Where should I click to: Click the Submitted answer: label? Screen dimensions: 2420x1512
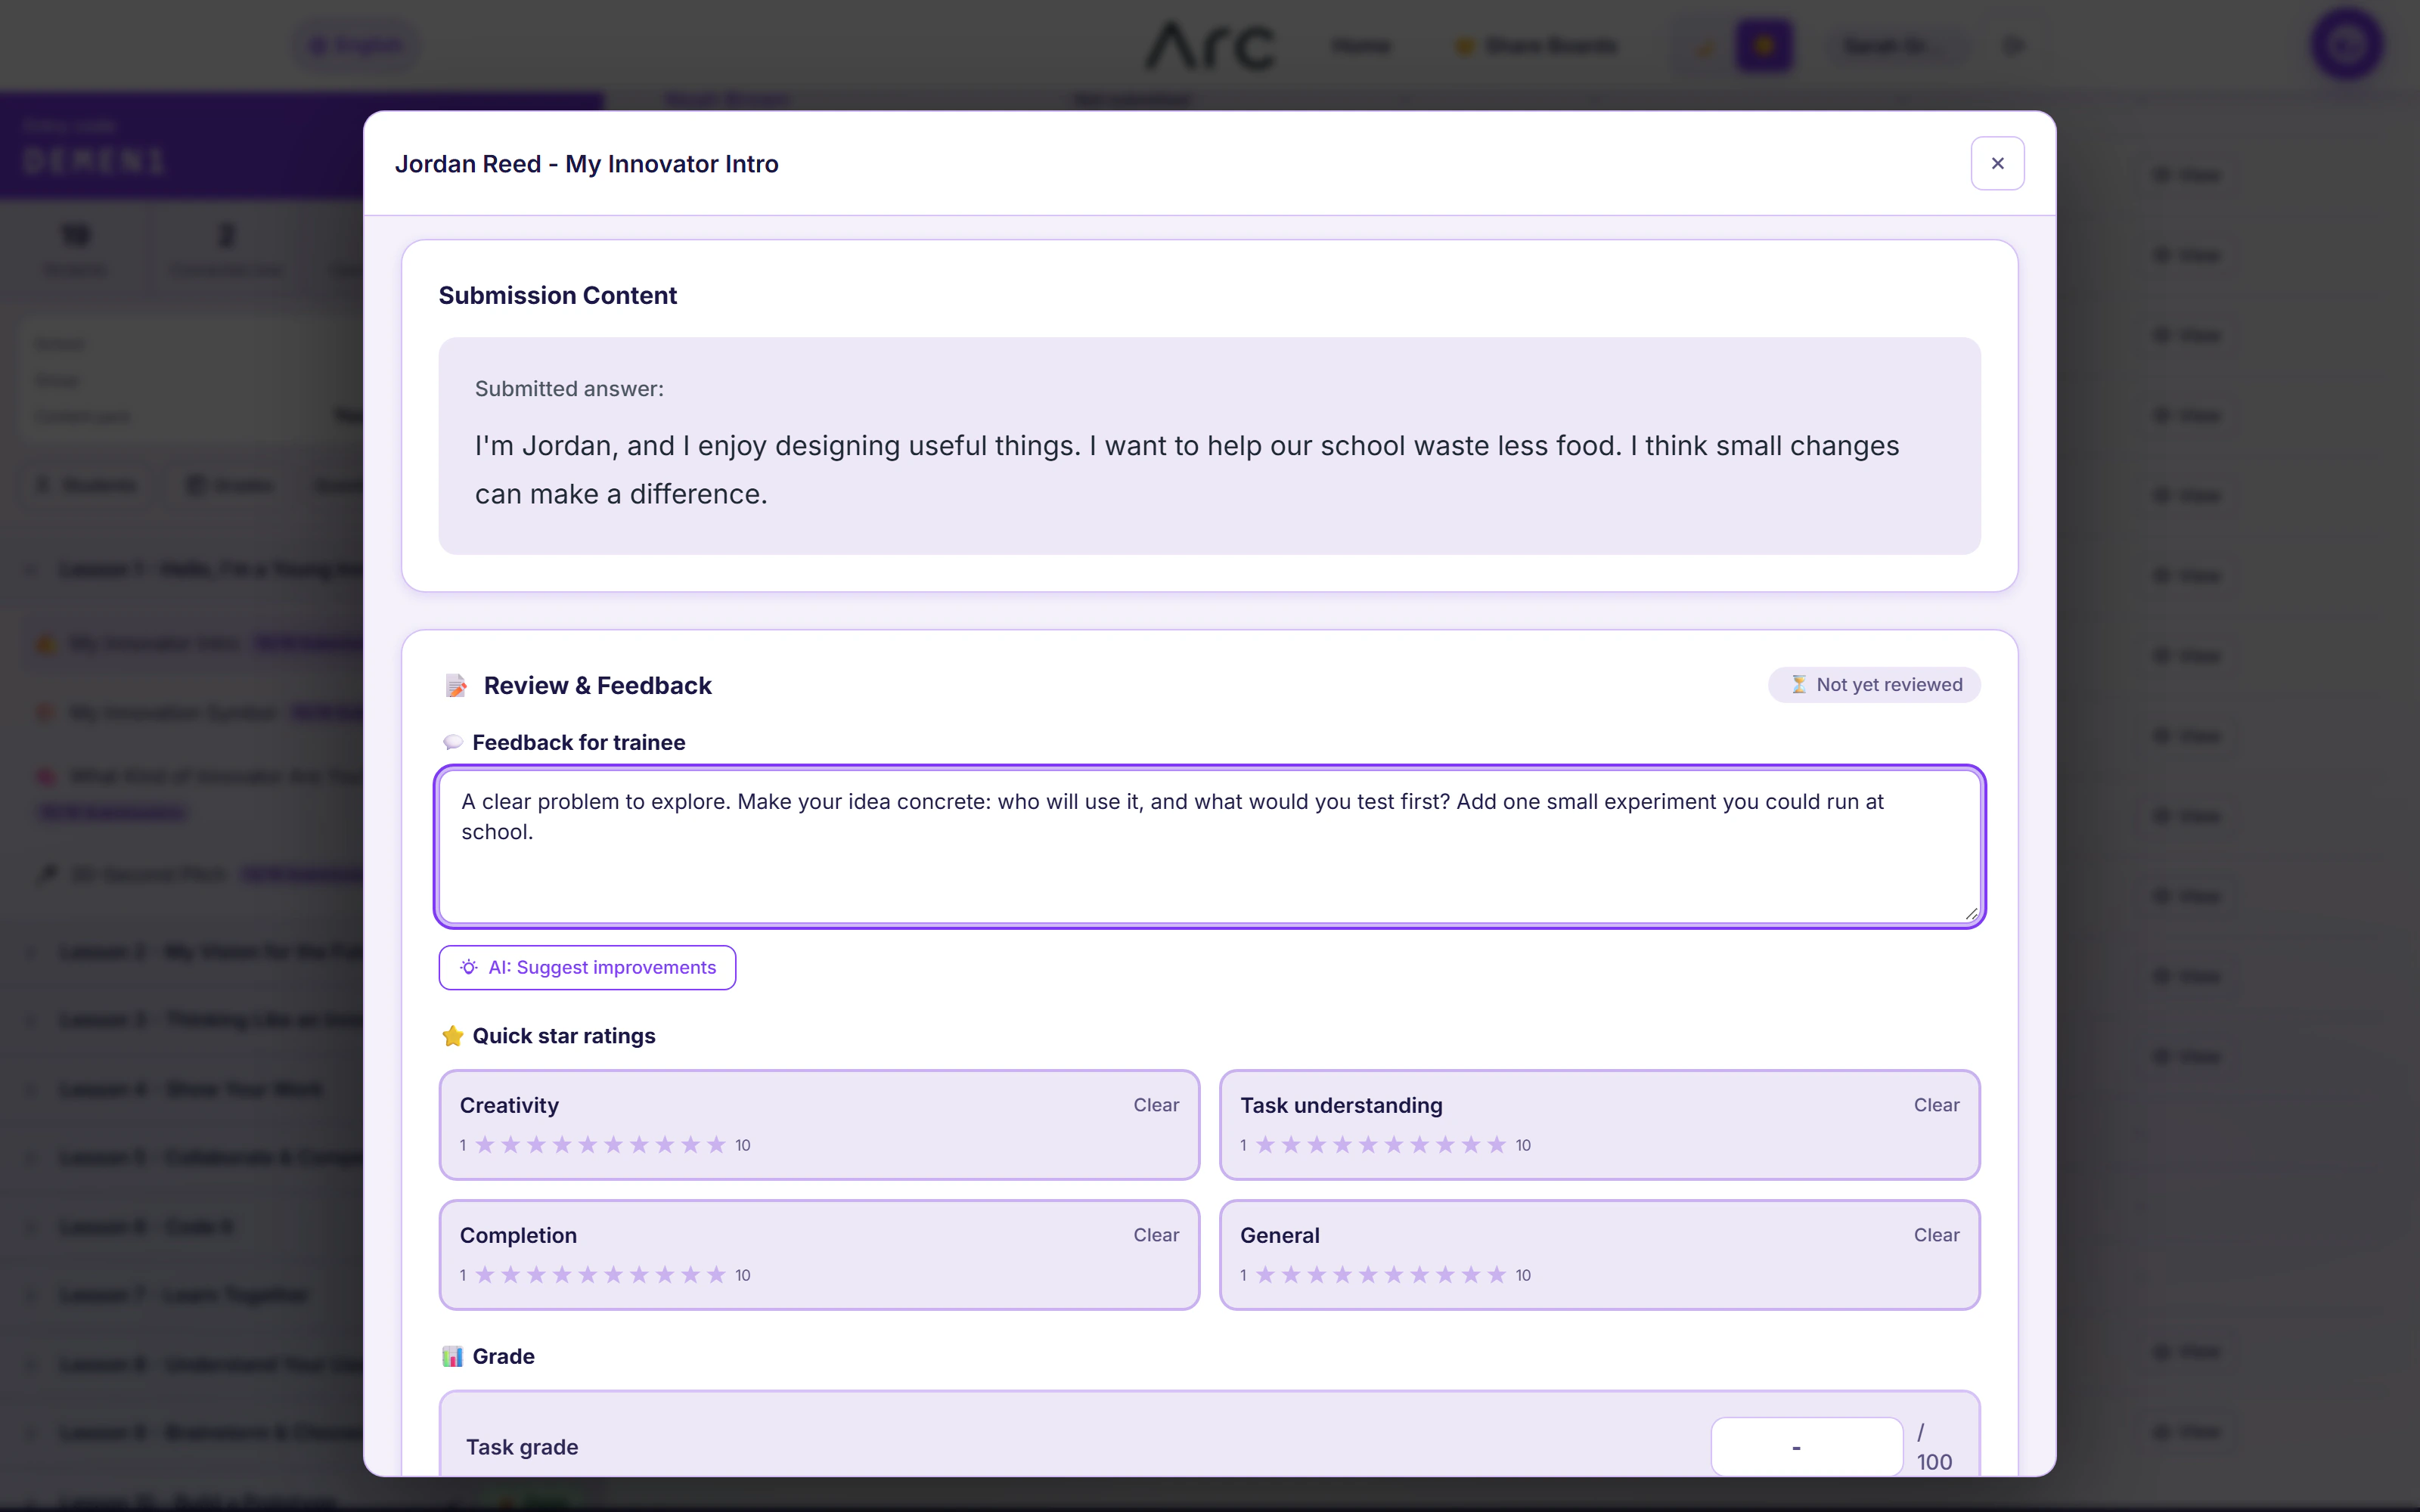tap(569, 389)
